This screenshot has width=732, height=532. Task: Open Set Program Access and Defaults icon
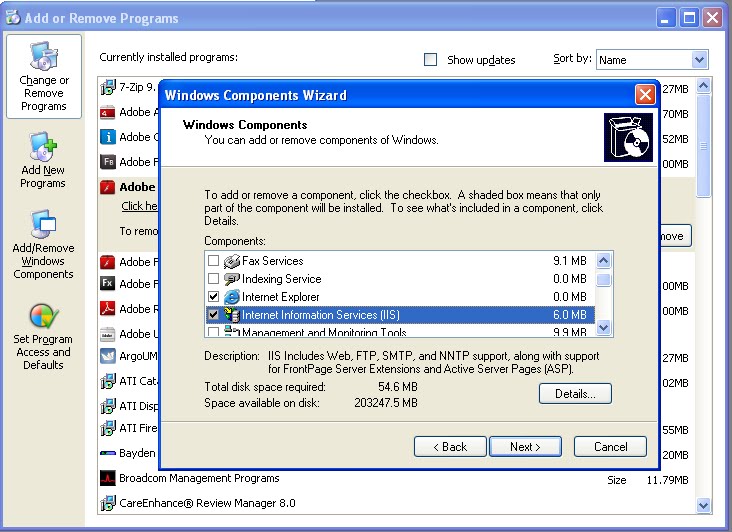pos(43,316)
